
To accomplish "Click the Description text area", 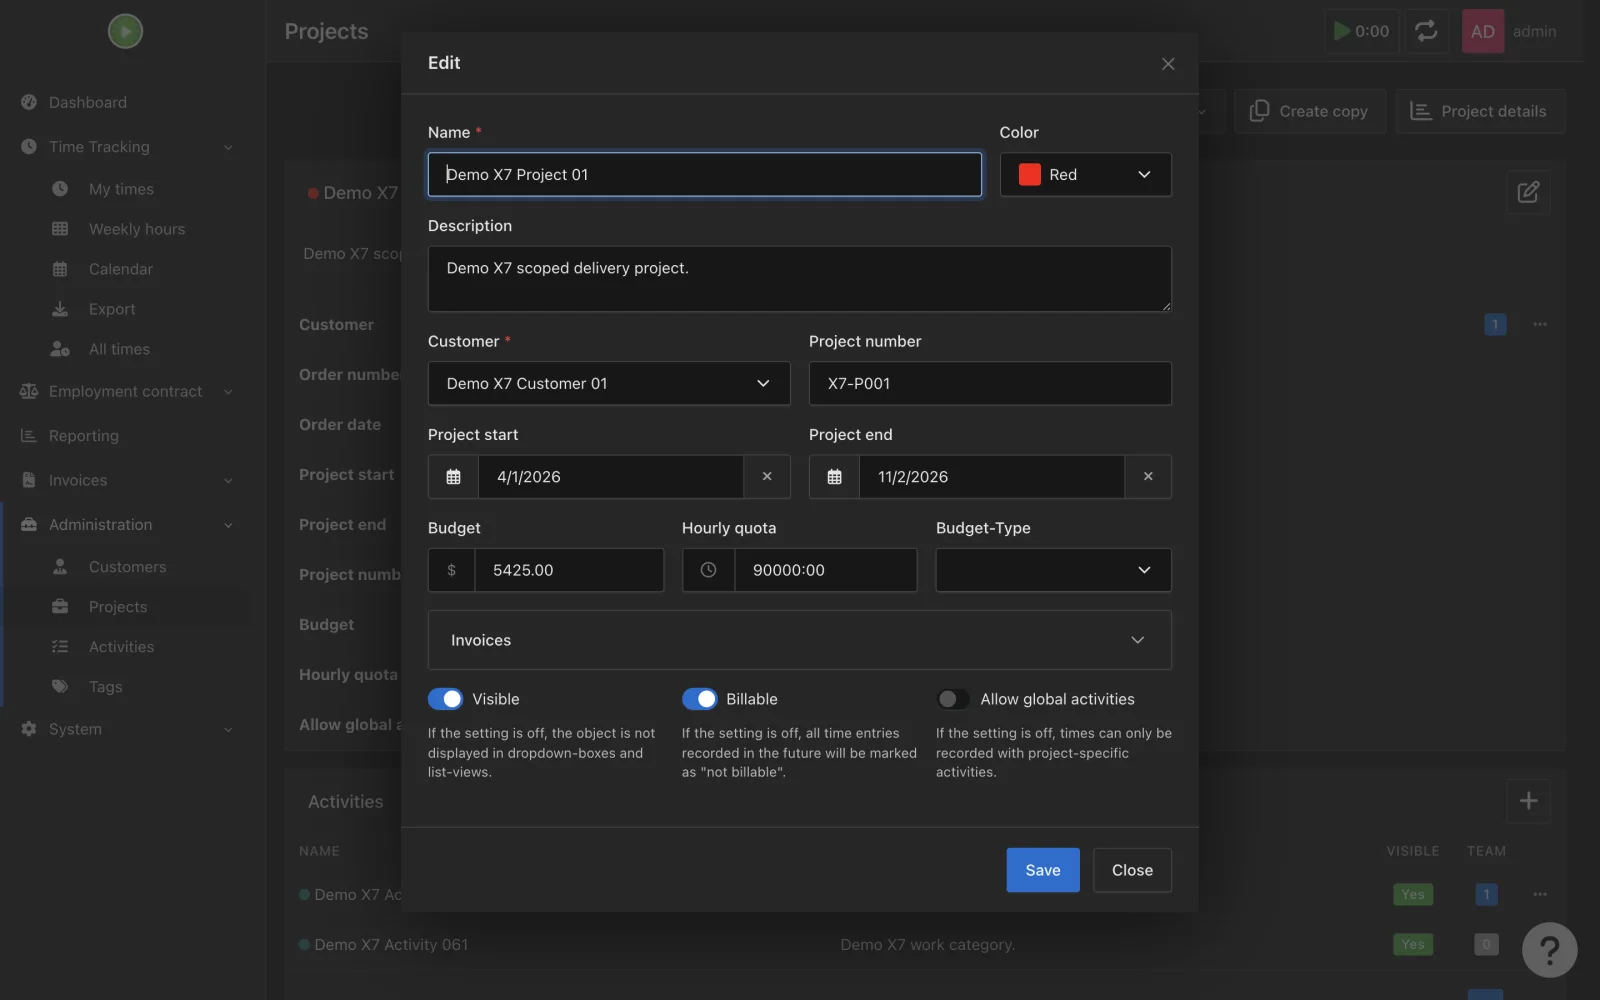I will click(800, 279).
